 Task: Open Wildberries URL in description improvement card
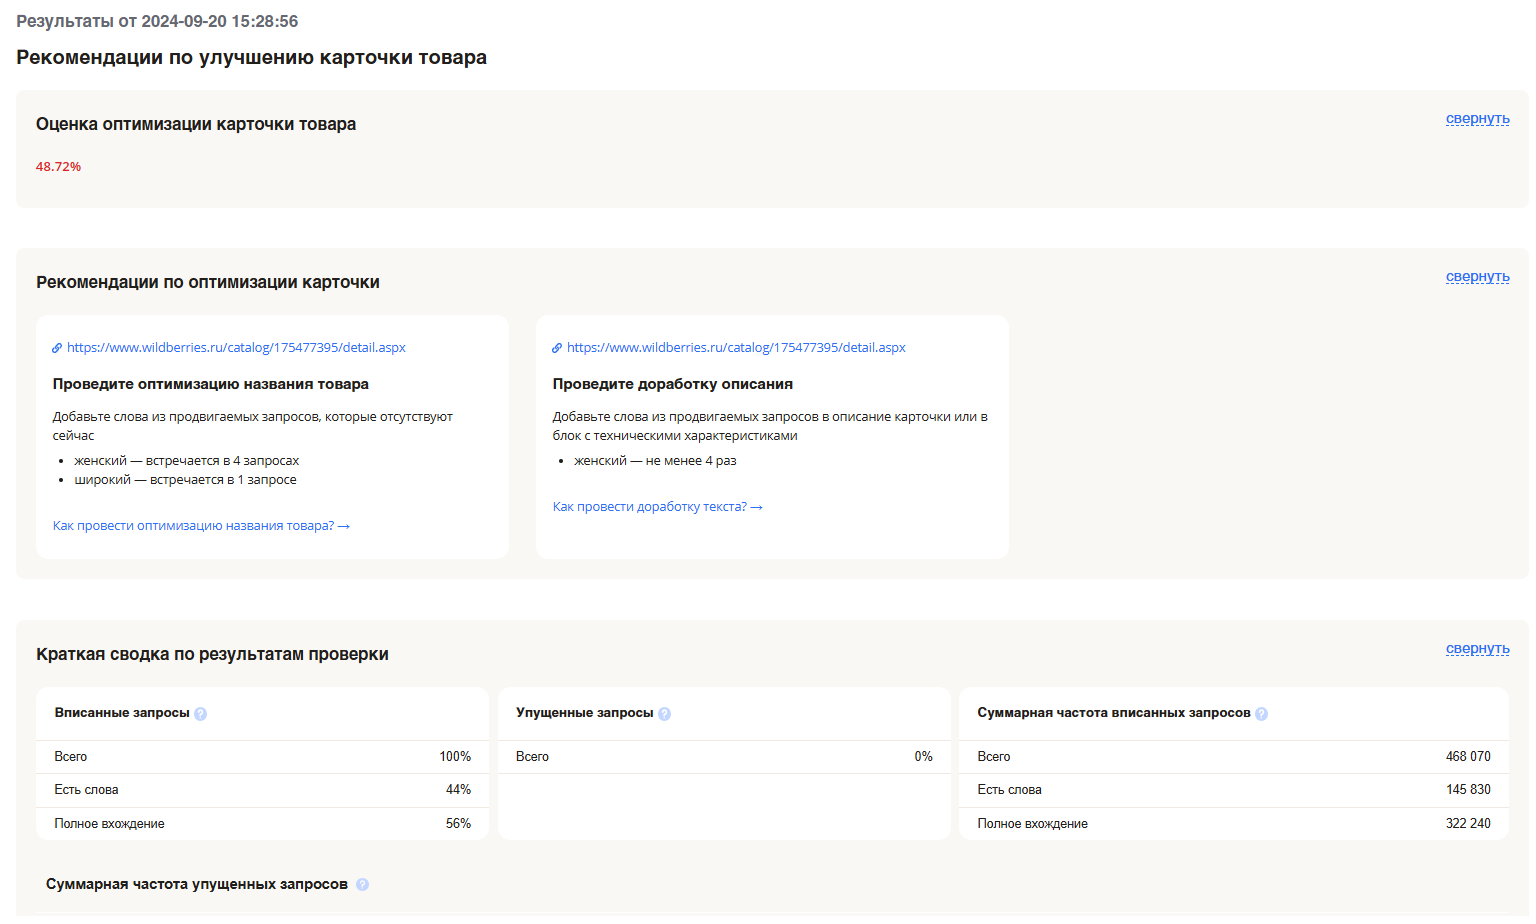tap(736, 348)
